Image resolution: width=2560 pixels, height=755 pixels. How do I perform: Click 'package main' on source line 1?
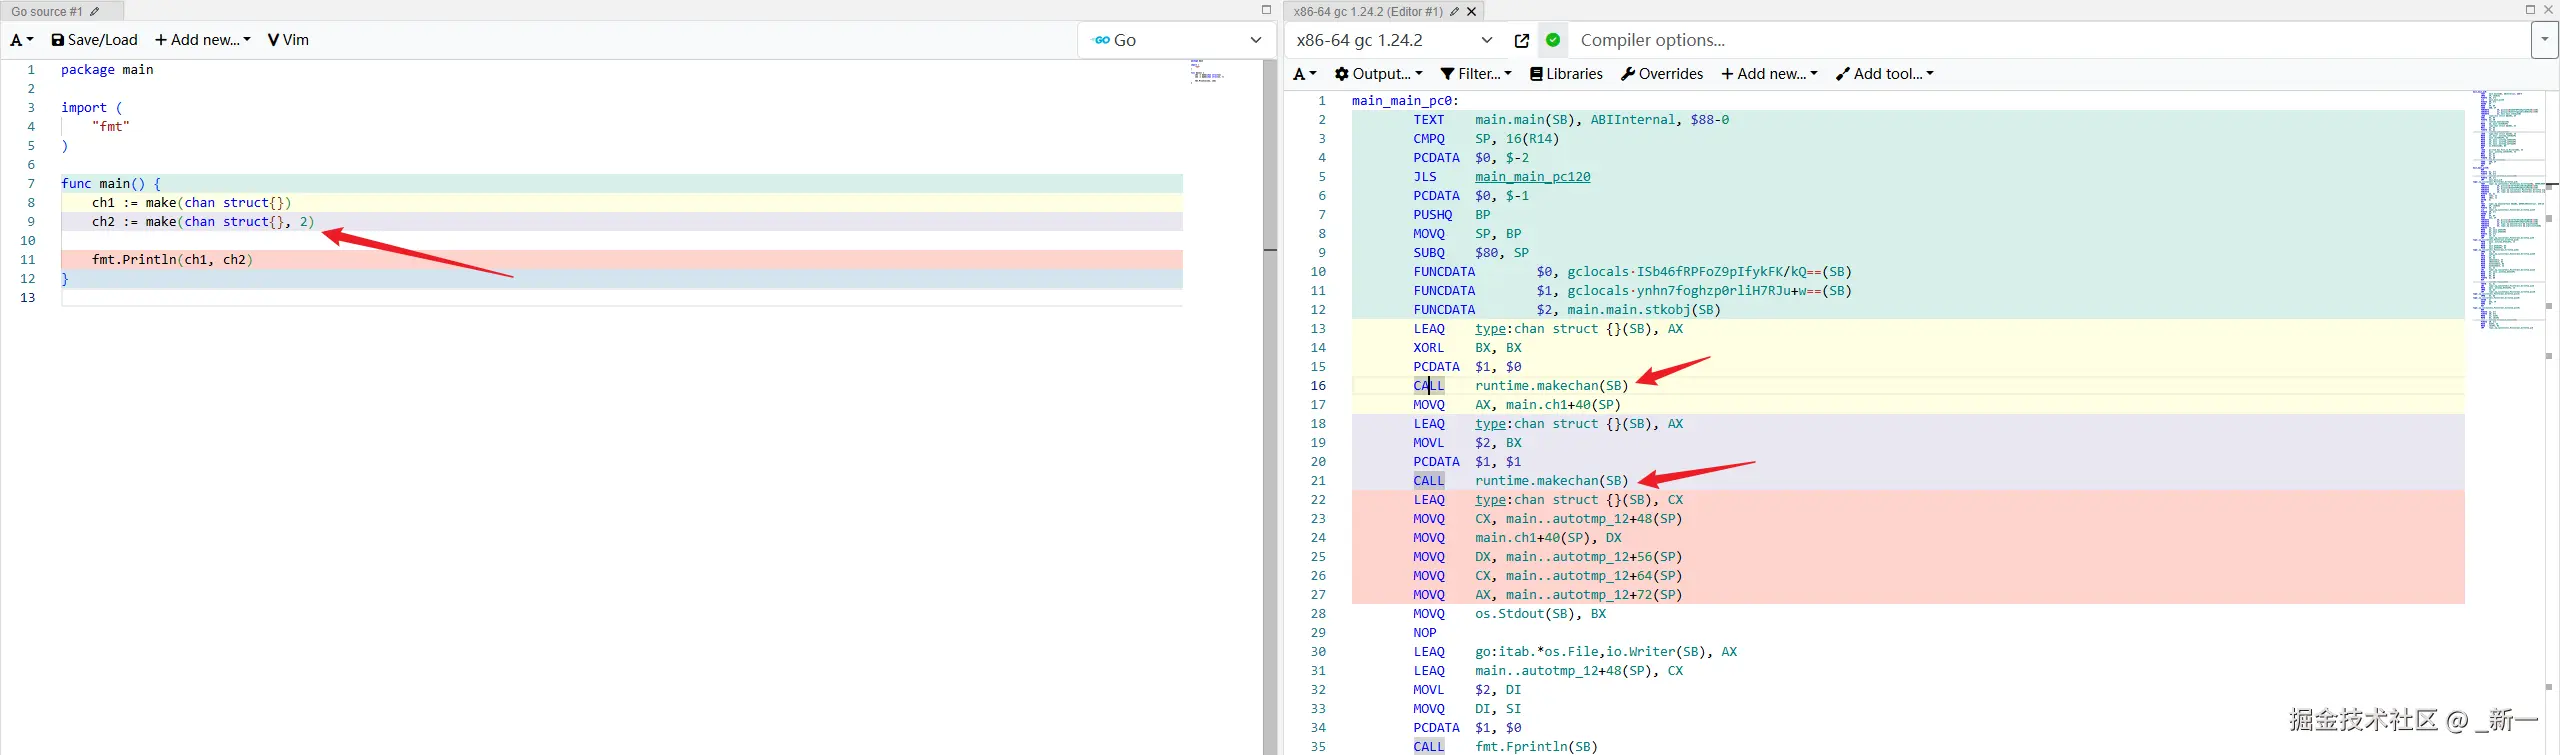[107, 70]
